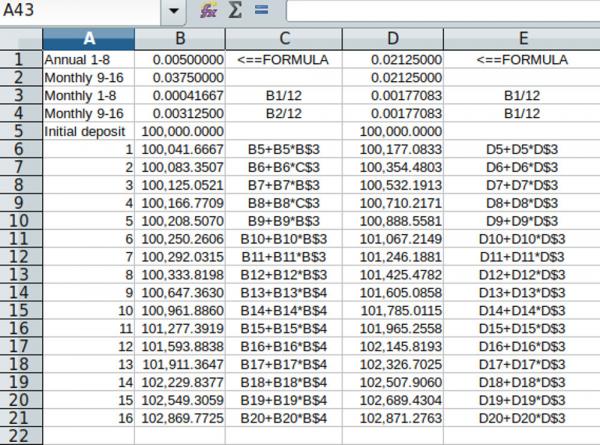Select cell with value 100,177.0833
Viewport: 600px width, 445px height.
coord(392,149)
